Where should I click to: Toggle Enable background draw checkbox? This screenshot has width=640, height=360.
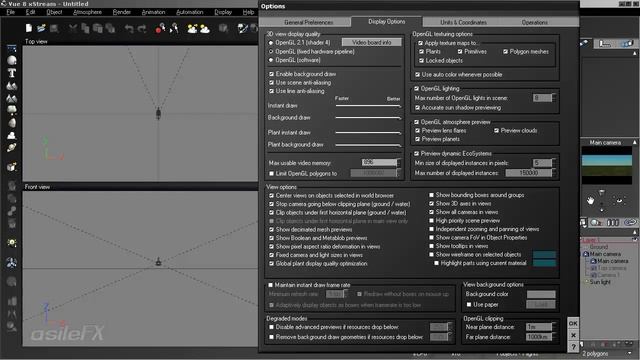coord(271,74)
